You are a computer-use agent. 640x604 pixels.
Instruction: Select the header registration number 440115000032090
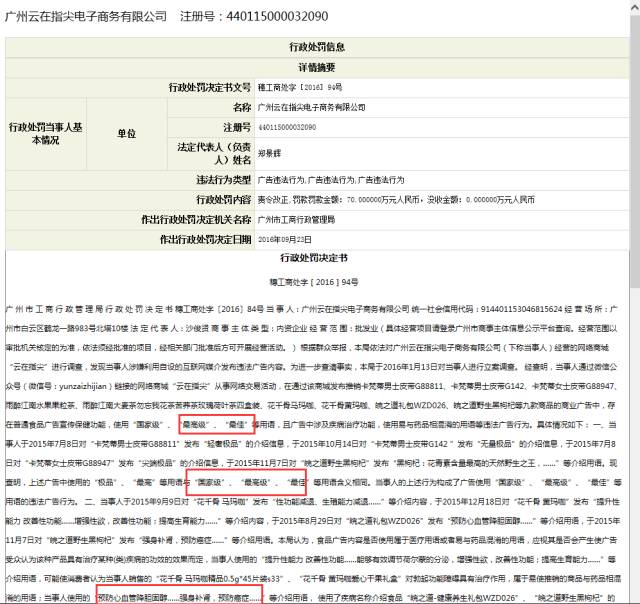277,16
